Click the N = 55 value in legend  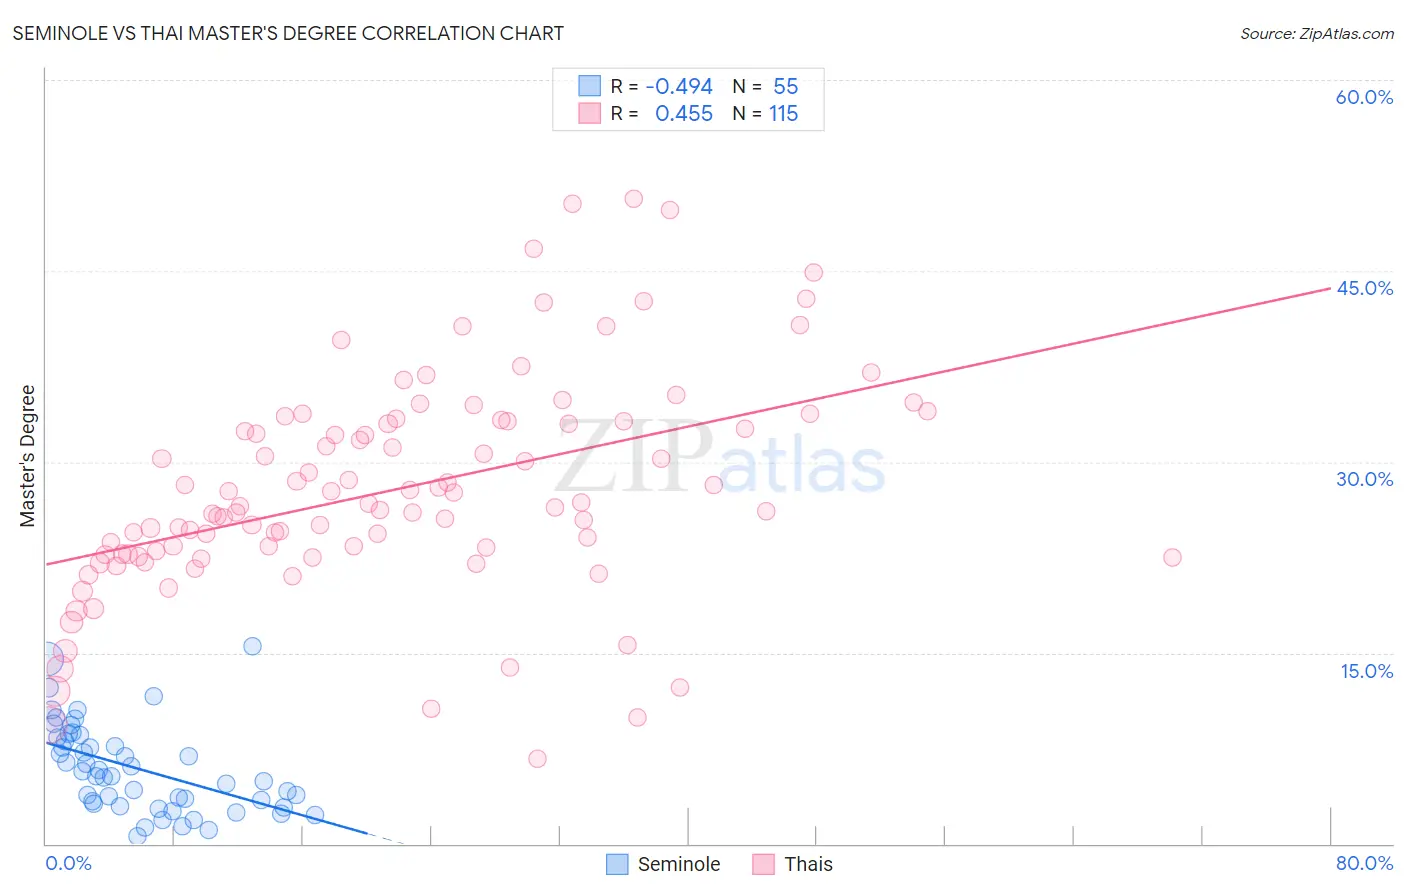765,86
